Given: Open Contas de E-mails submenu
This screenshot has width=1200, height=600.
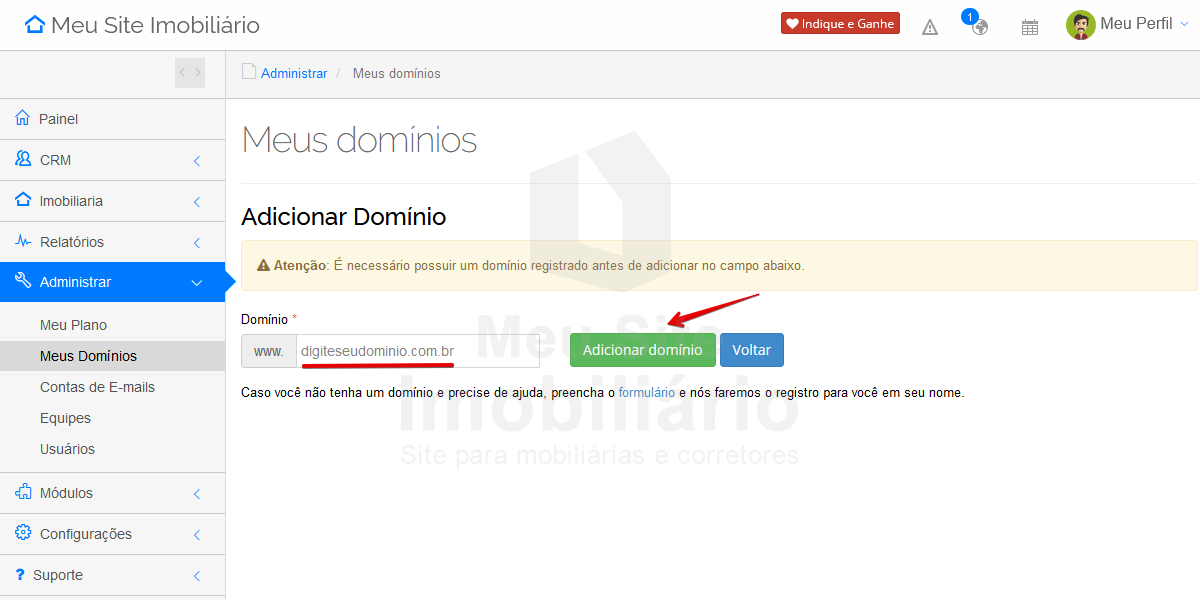Looking at the screenshot, I should point(97,387).
